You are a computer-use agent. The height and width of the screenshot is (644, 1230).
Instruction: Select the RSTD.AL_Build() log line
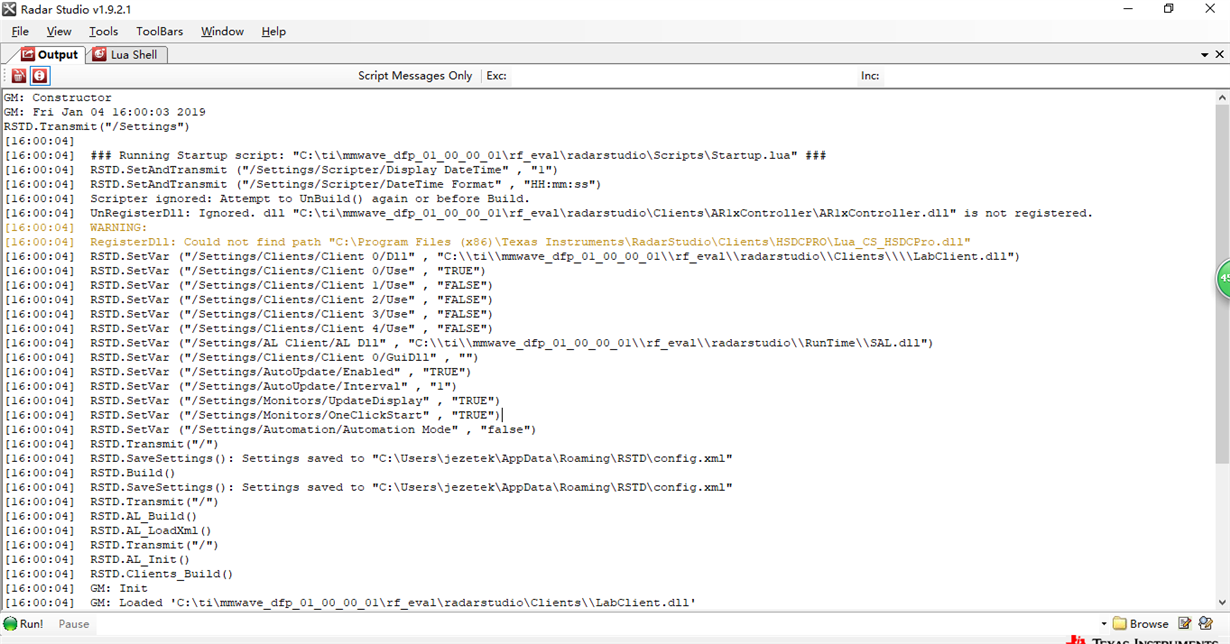[x=100, y=517]
